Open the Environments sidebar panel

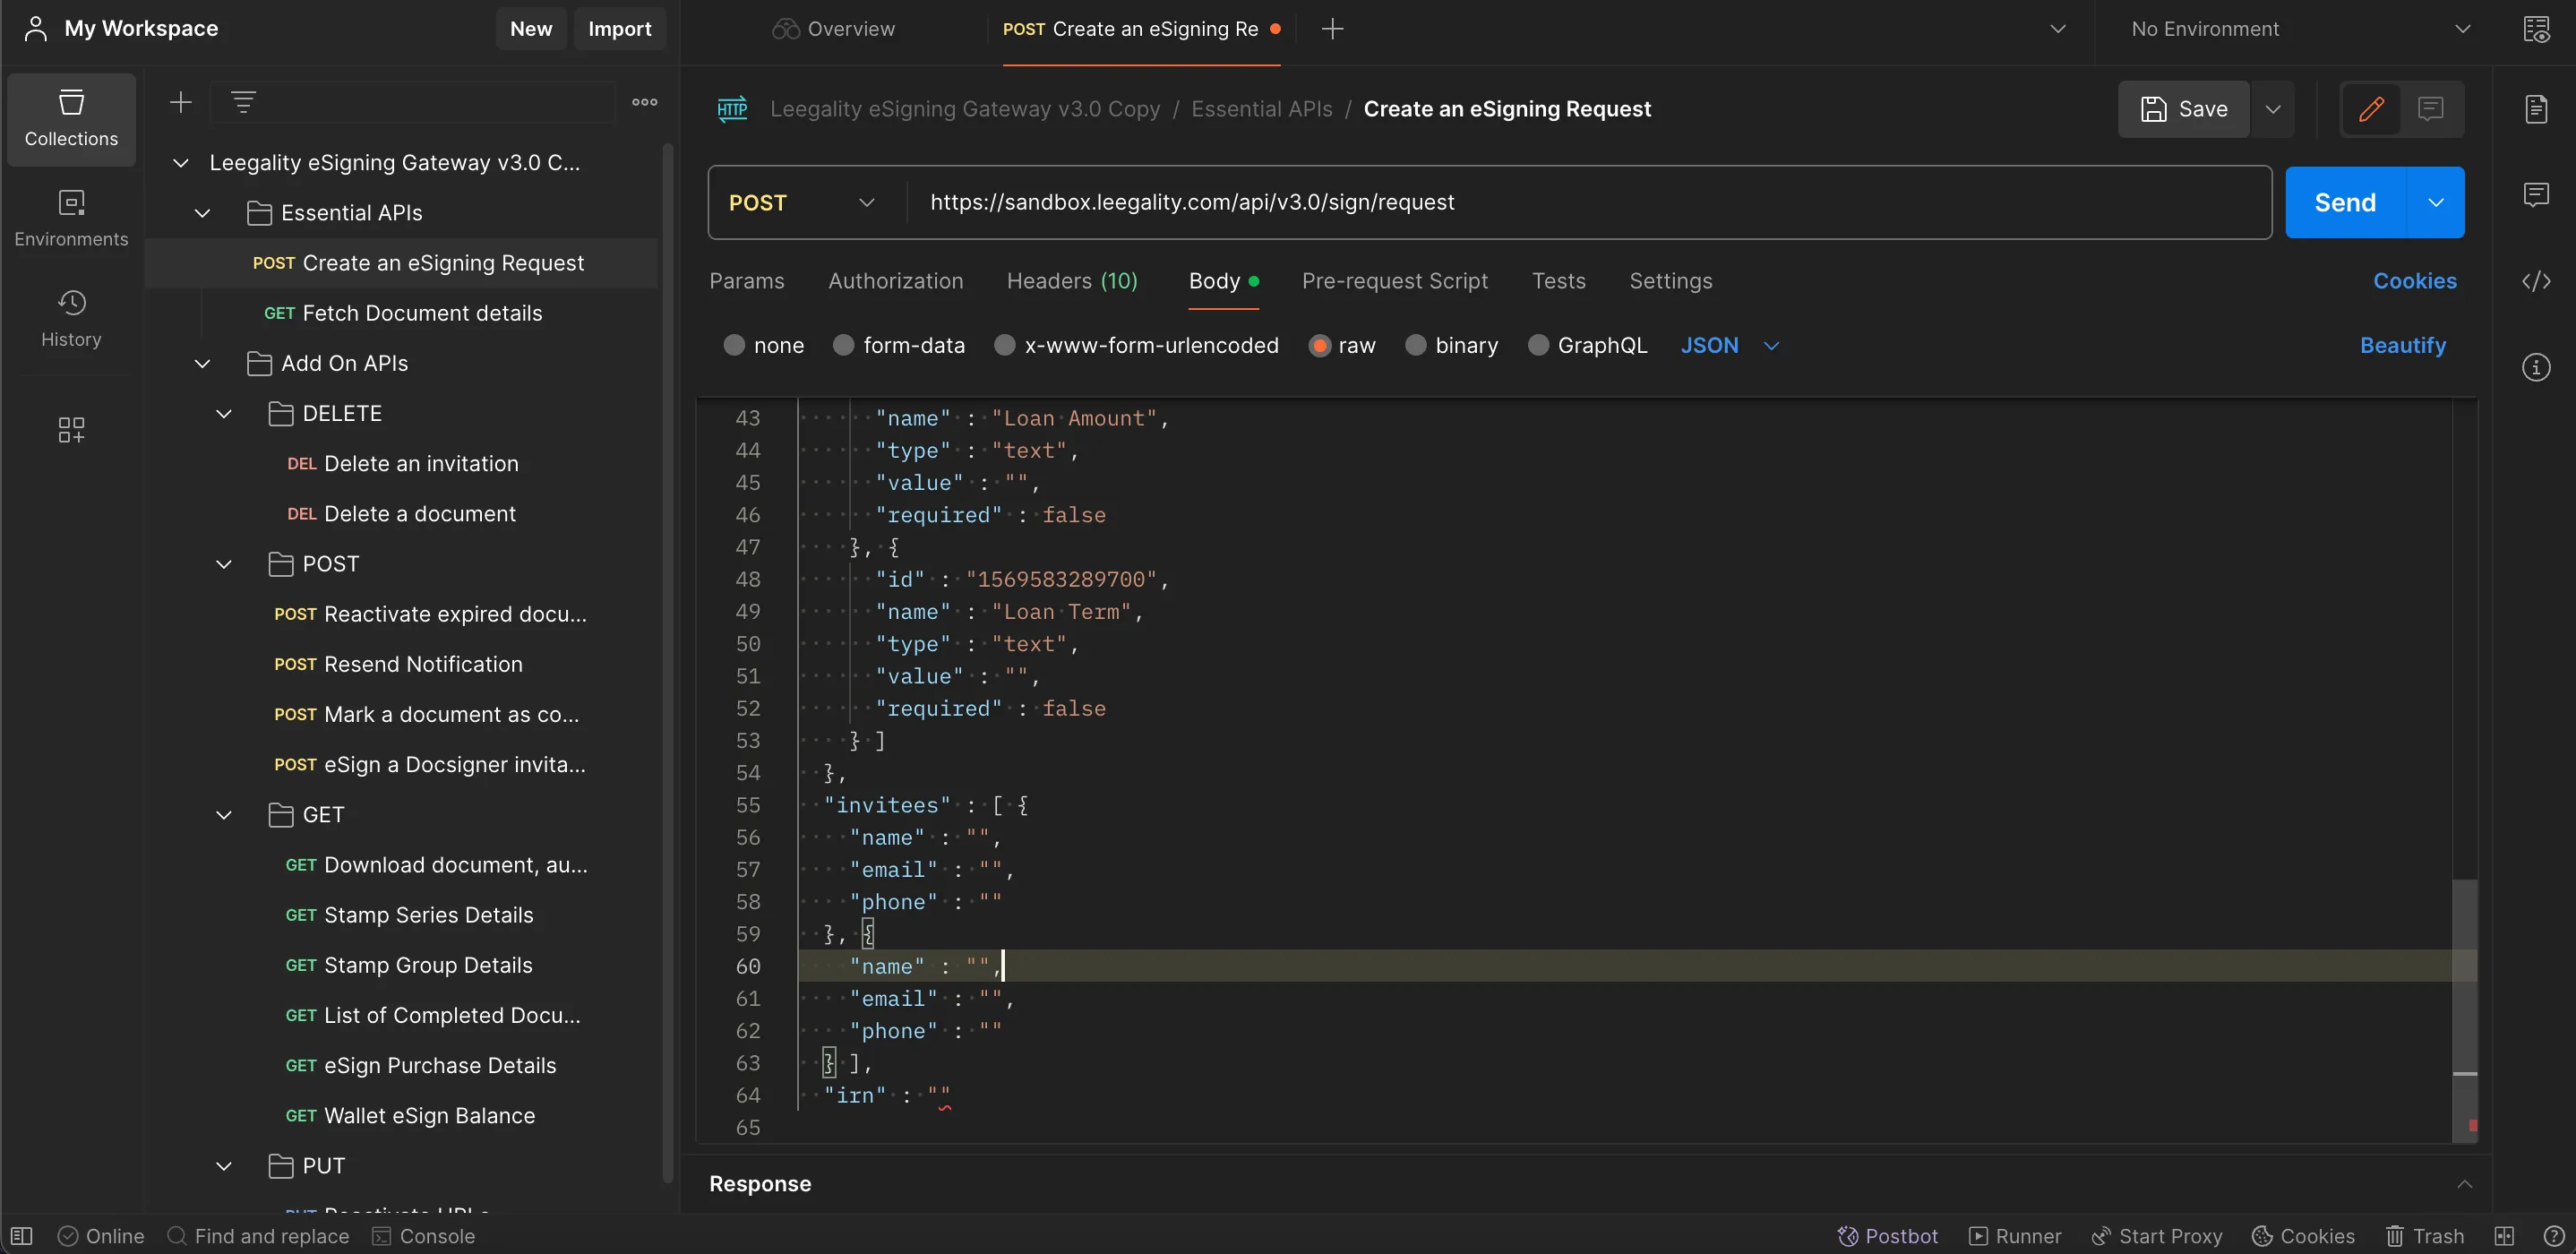pos(71,219)
